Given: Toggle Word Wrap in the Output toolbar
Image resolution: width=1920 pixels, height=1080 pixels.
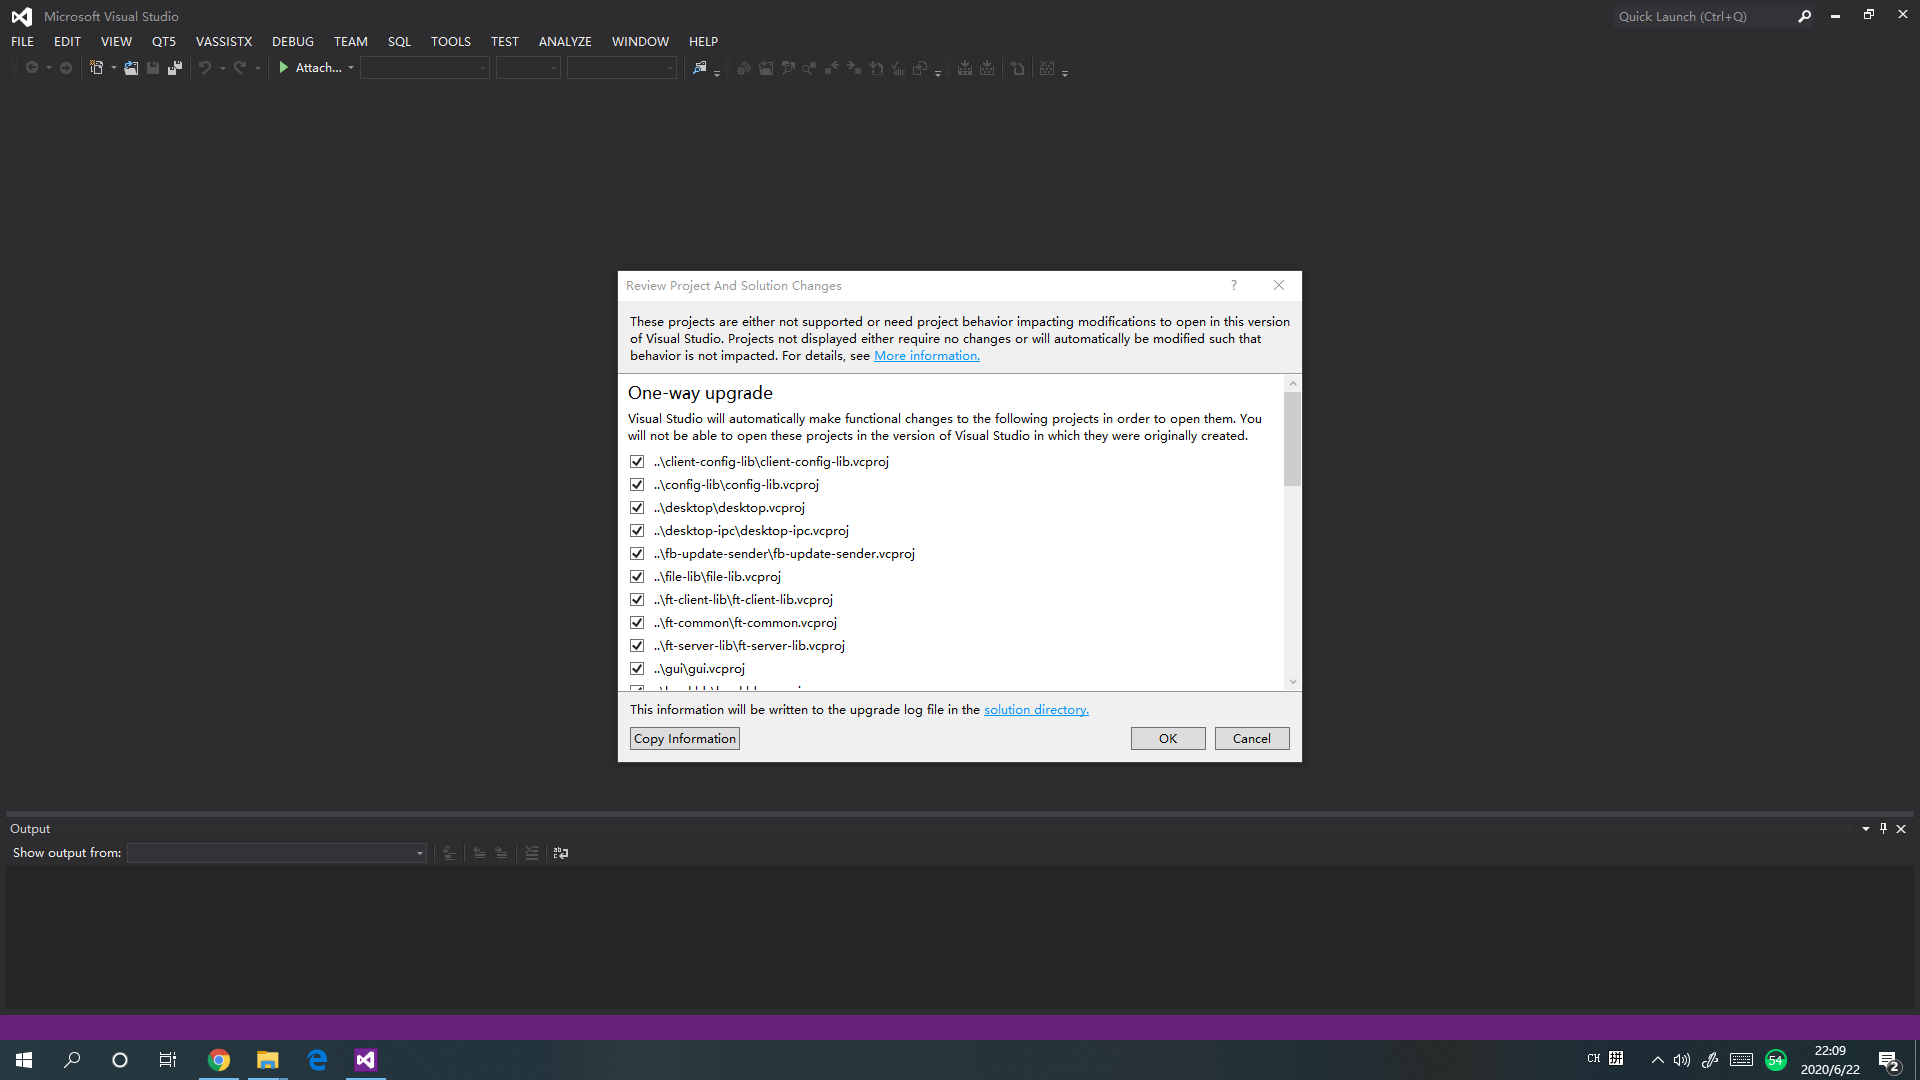Looking at the screenshot, I should [560, 853].
